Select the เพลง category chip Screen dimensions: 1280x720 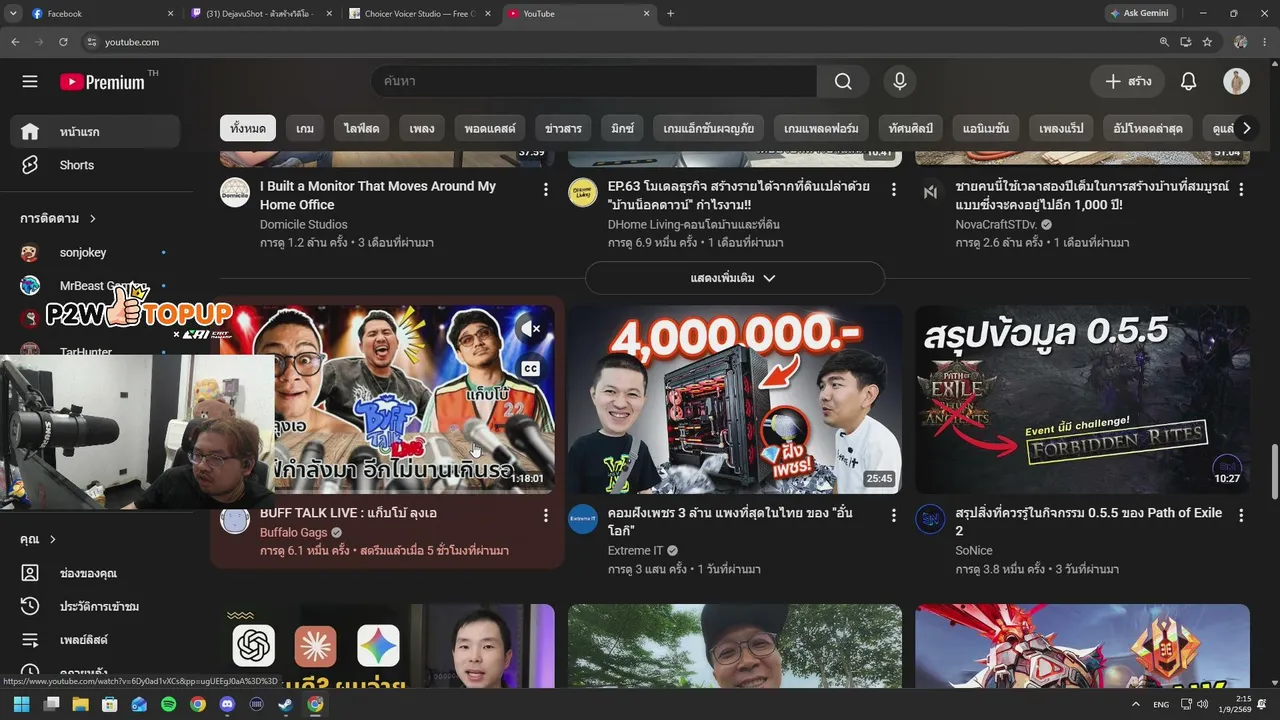pyautogui.click(x=422, y=129)
